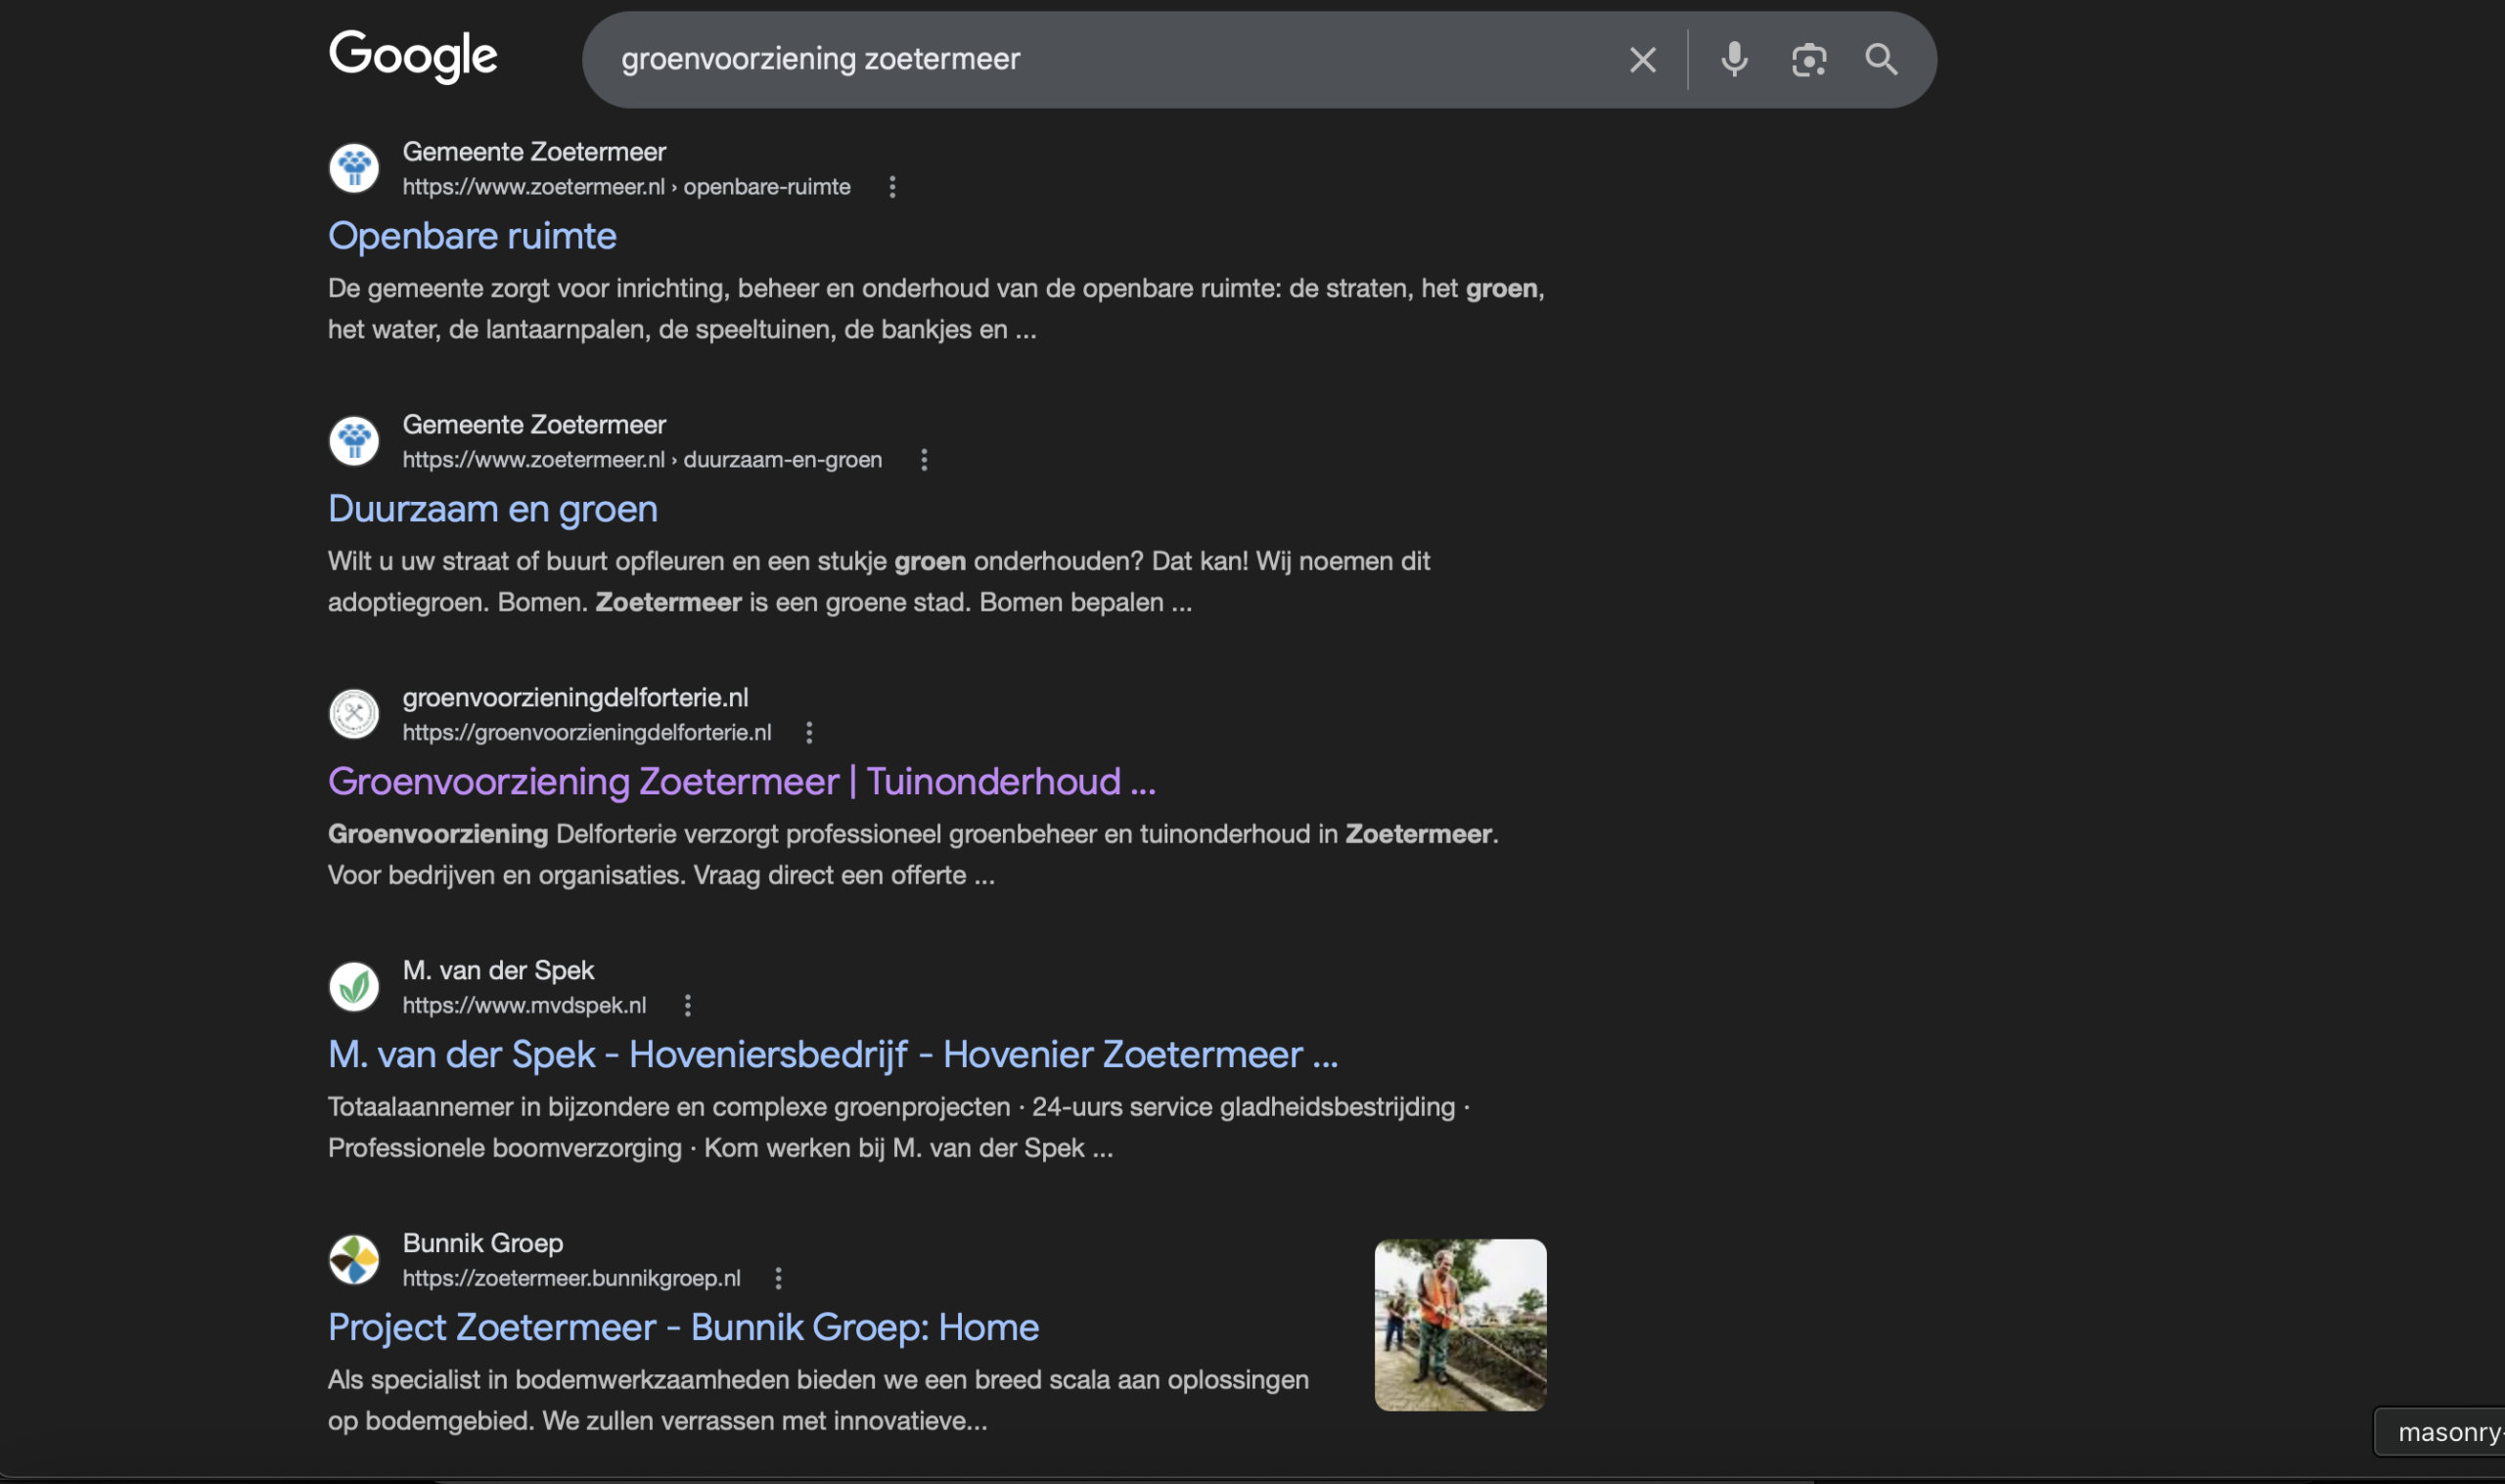Open Groenvoorziening Zoetermeer | Tuinonderhoud result
Screen dimensions: 2505x1484
point(741,781)
